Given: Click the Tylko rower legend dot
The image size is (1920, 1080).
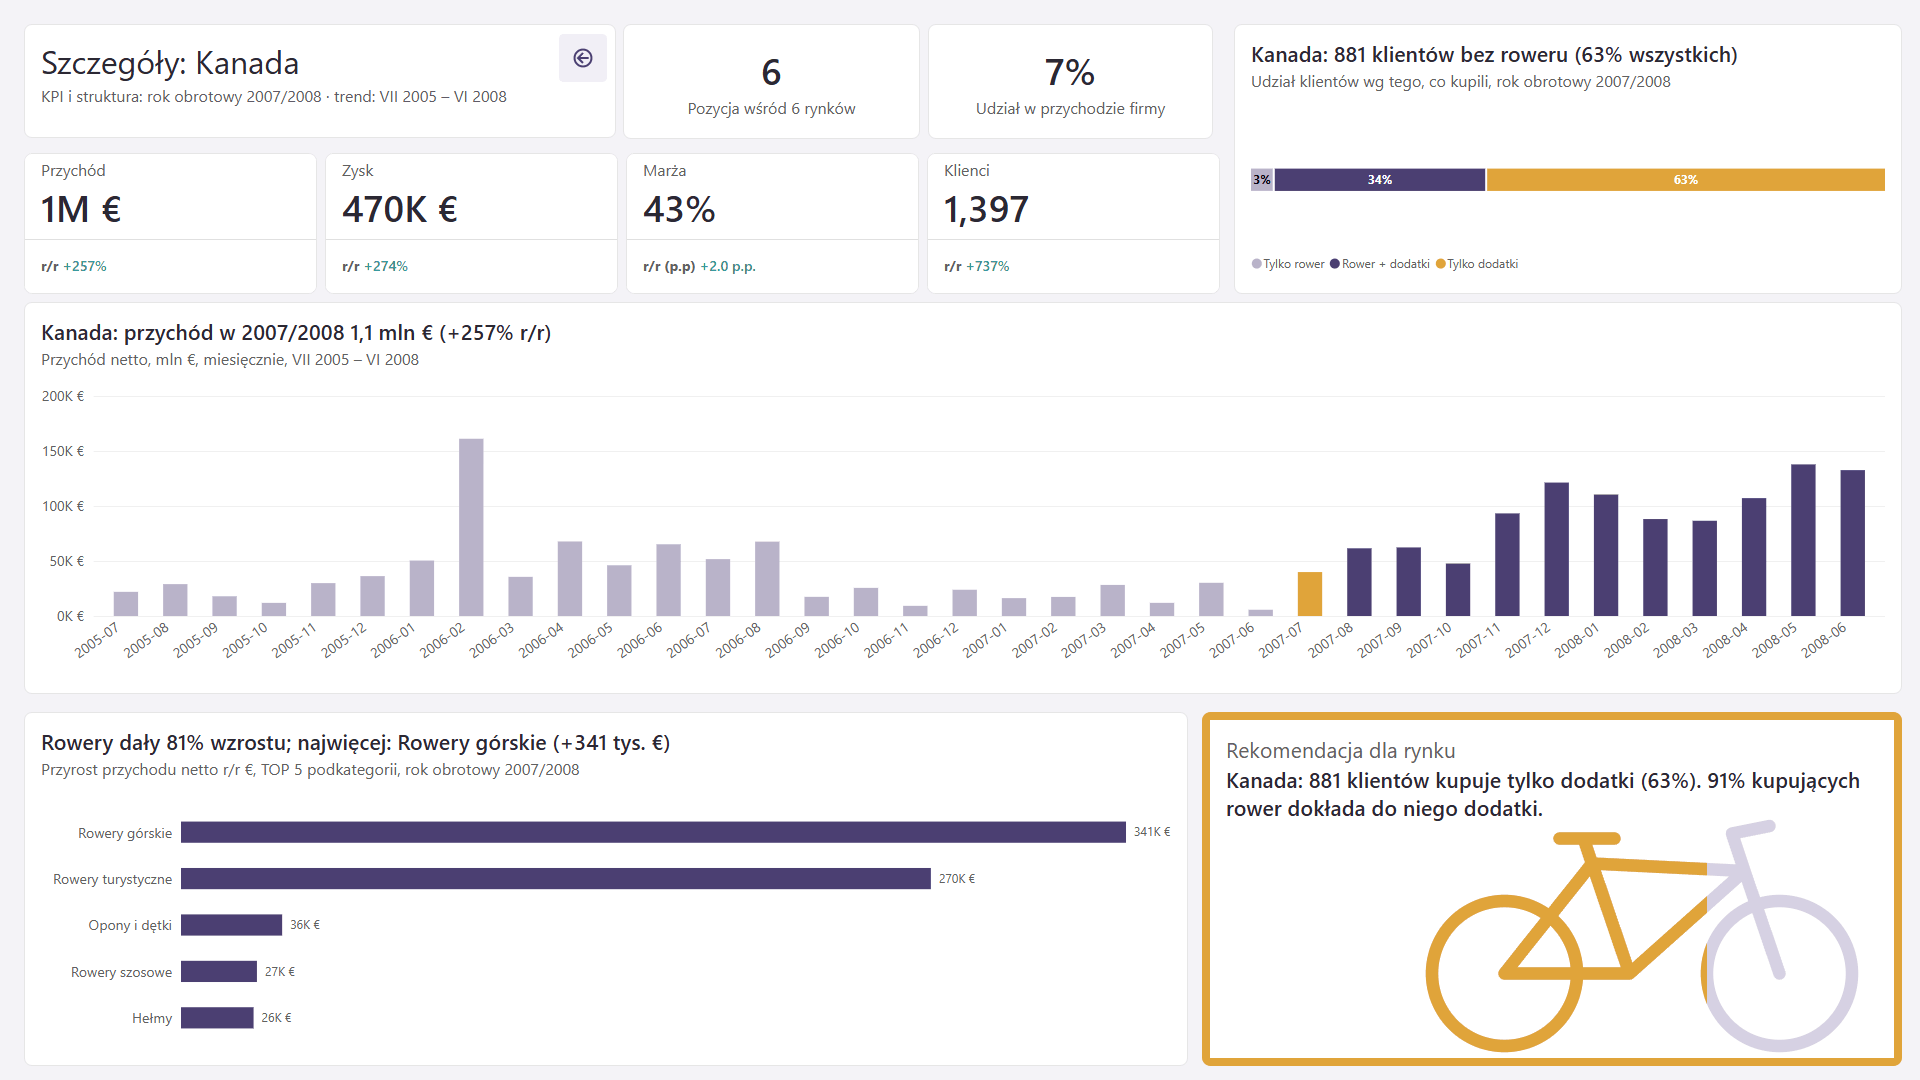Looking at the screenshot, I should (x=1257, y=264).
